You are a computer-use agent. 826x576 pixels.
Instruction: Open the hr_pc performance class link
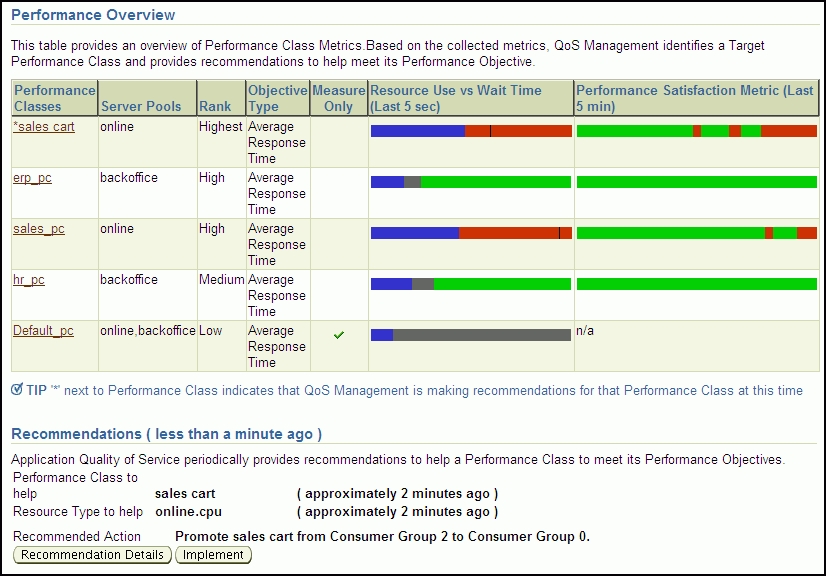point(29,280)
